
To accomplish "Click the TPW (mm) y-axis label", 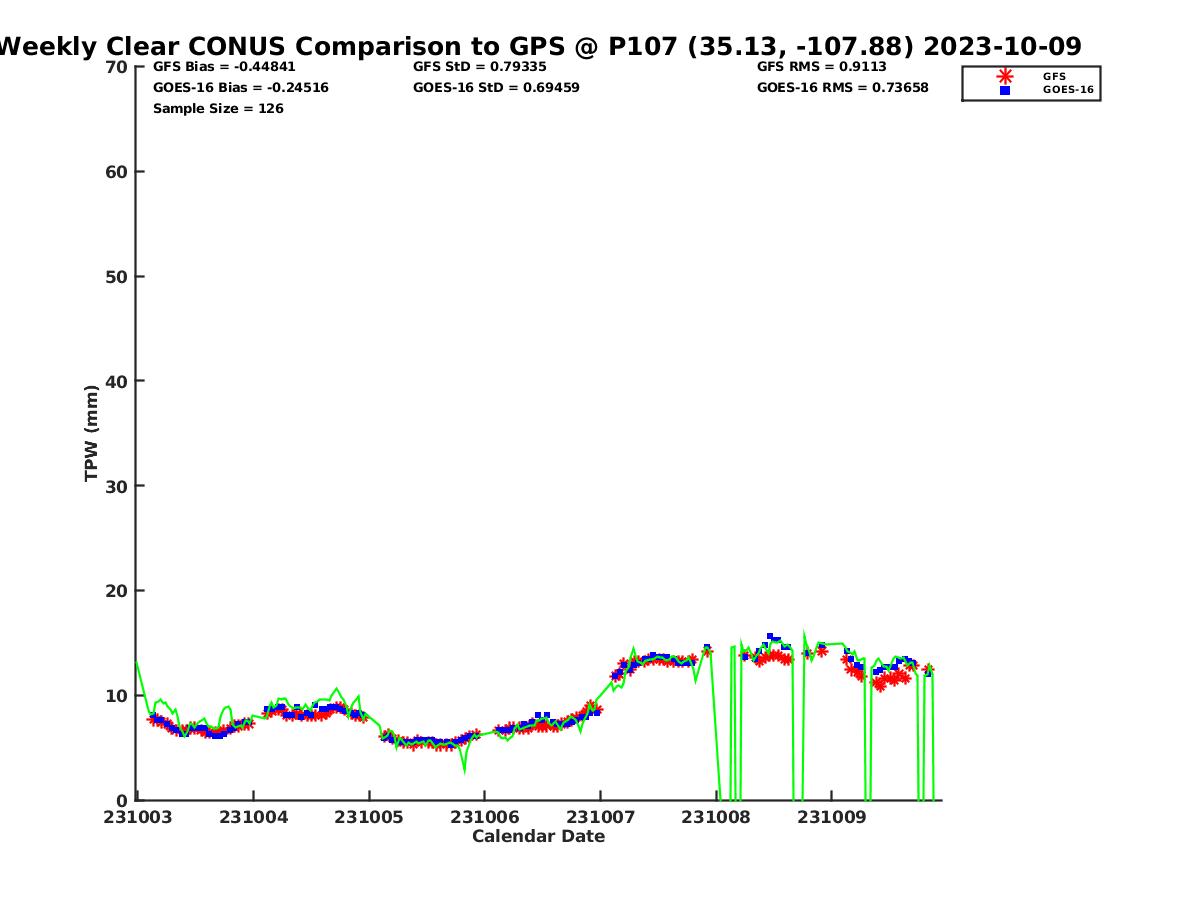I will (x=92, y=433).
